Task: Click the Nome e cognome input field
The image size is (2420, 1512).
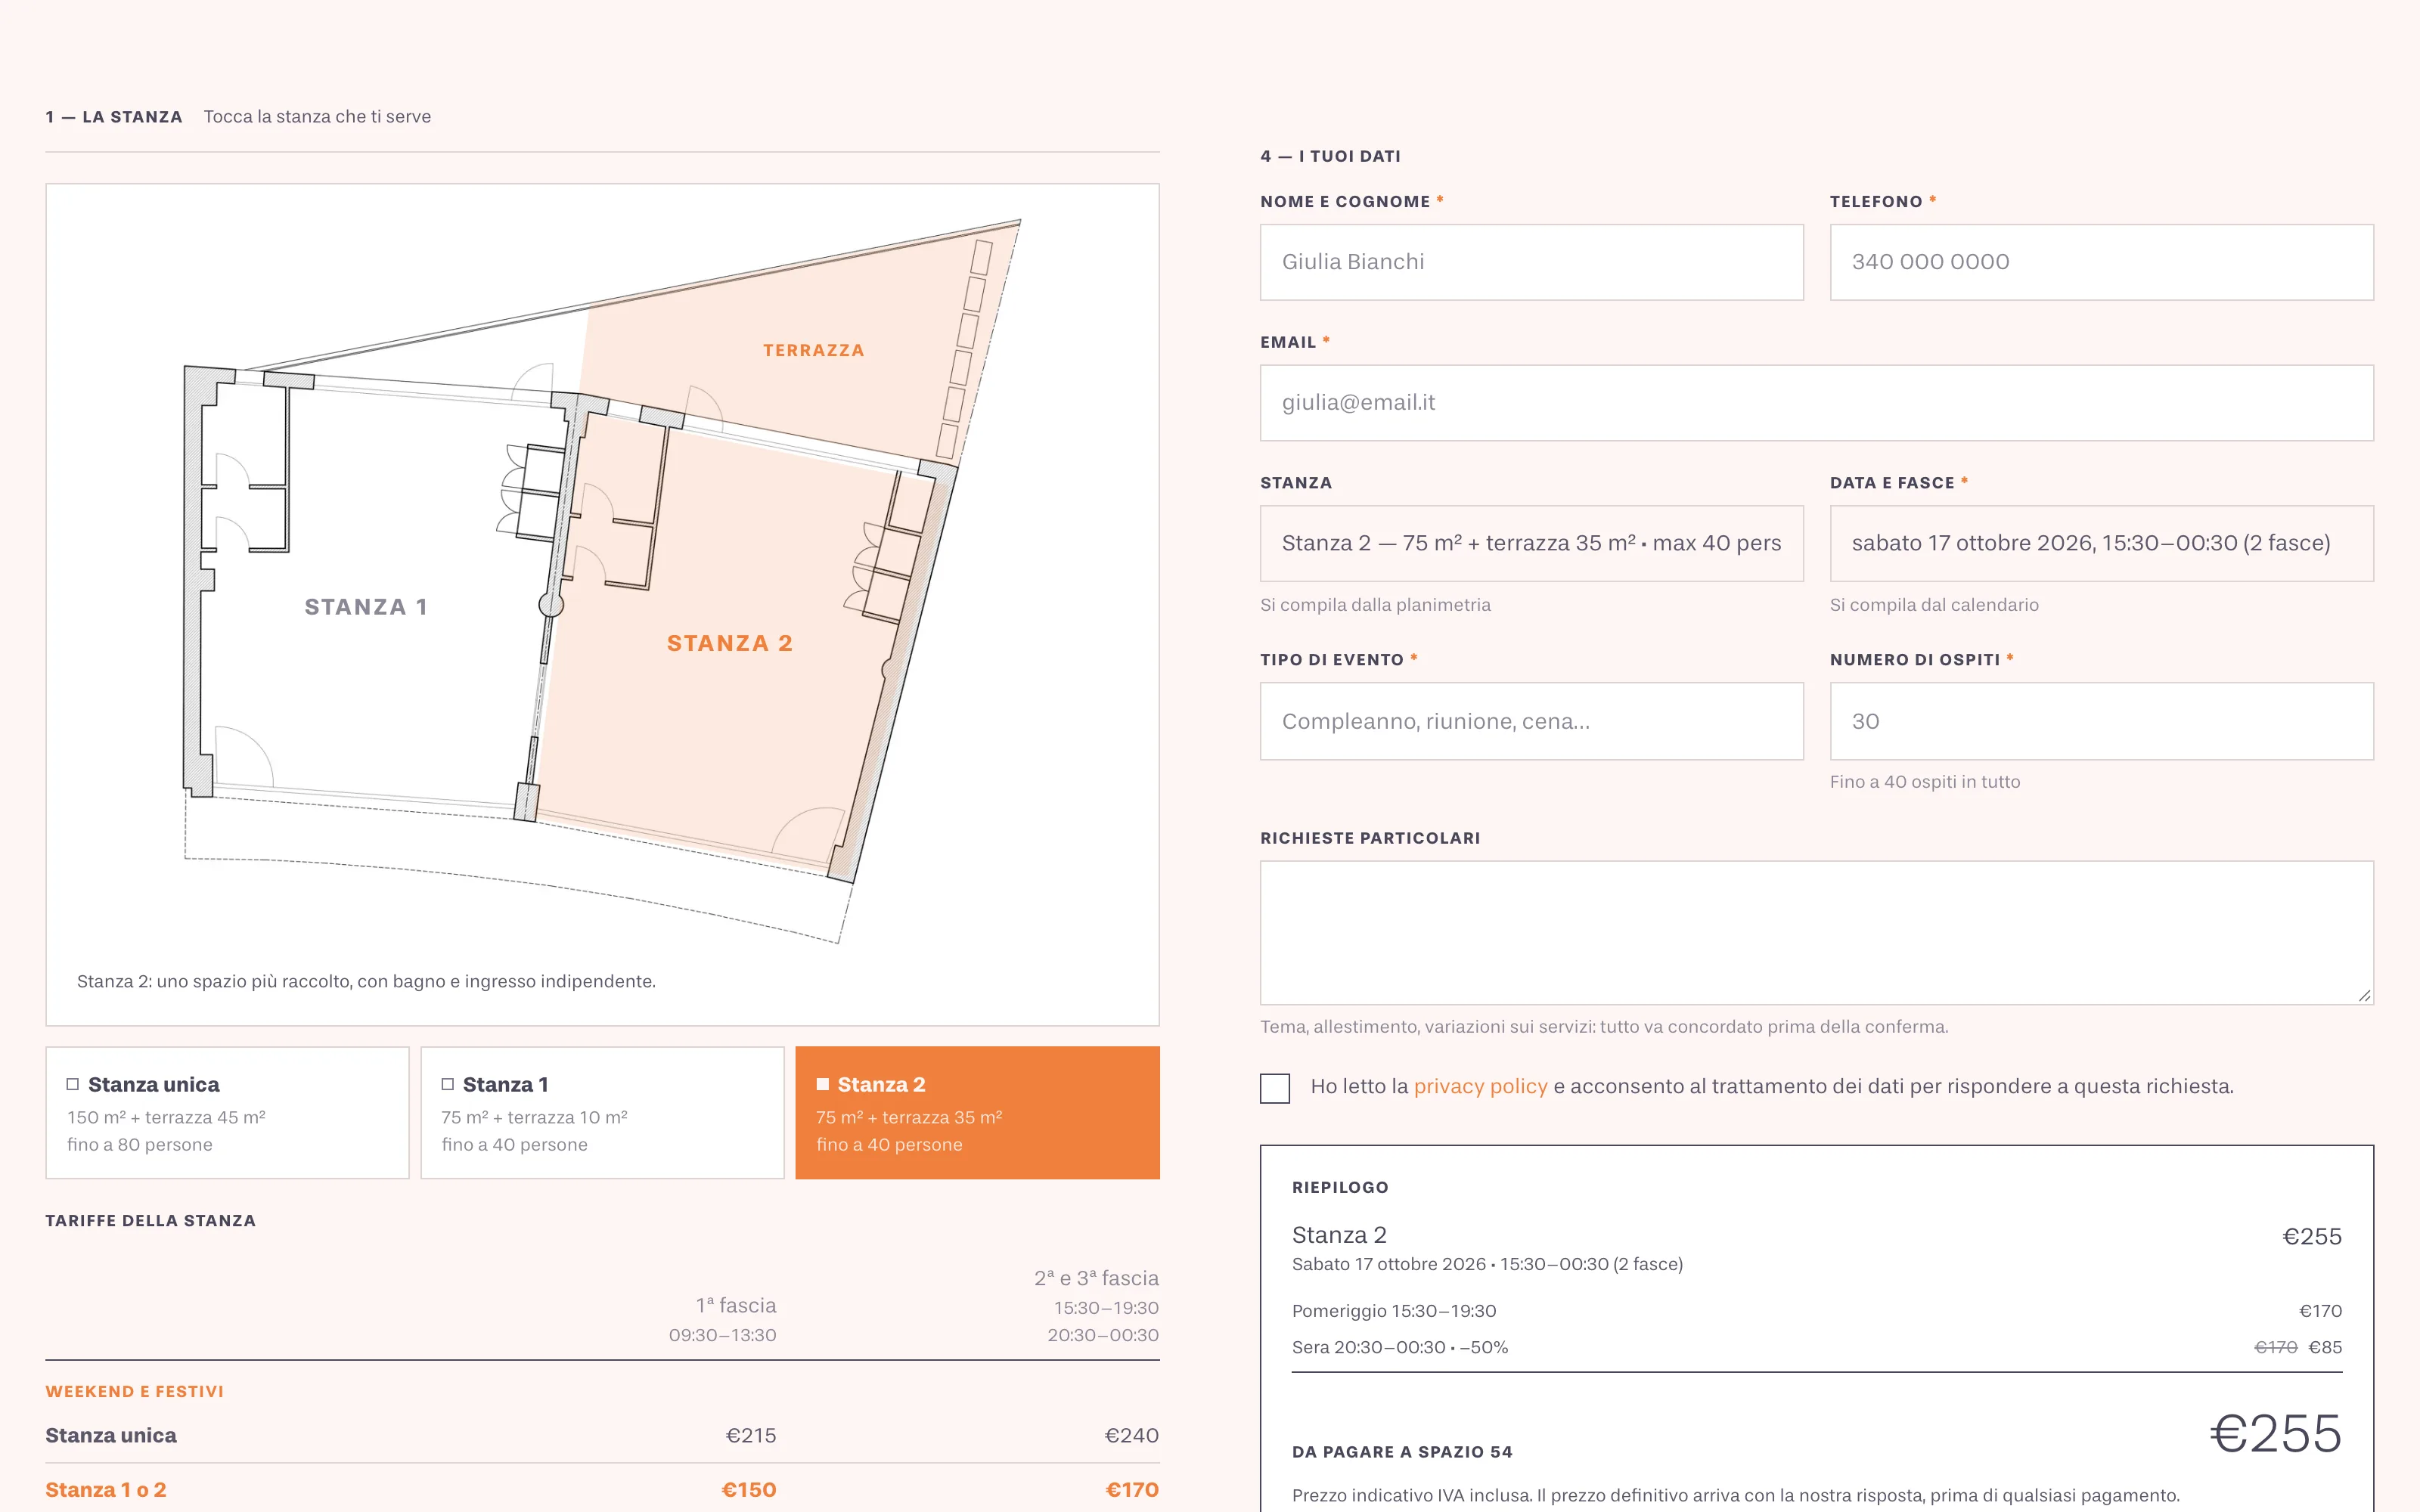Action: coord(1532,262)
